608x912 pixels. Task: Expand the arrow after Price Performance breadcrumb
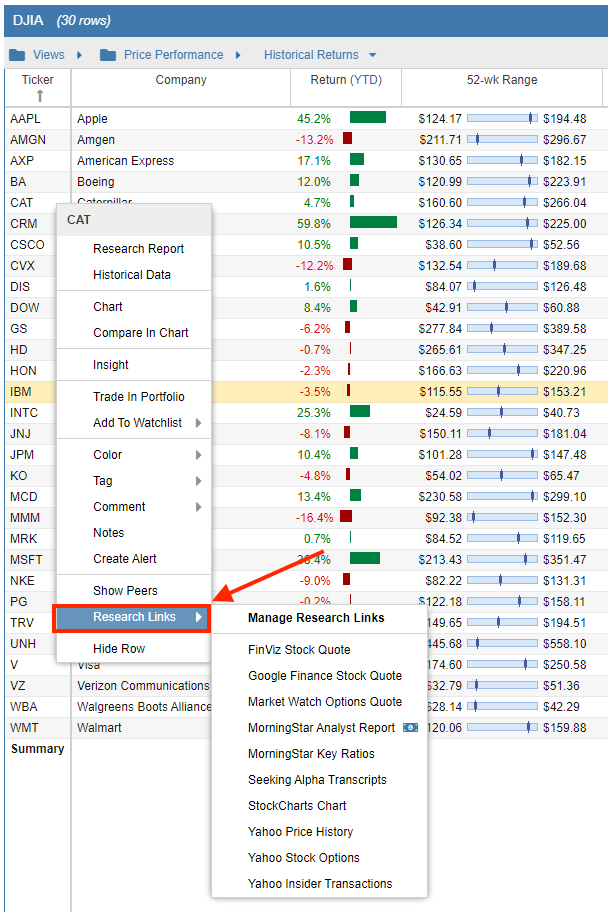point(238,55)
